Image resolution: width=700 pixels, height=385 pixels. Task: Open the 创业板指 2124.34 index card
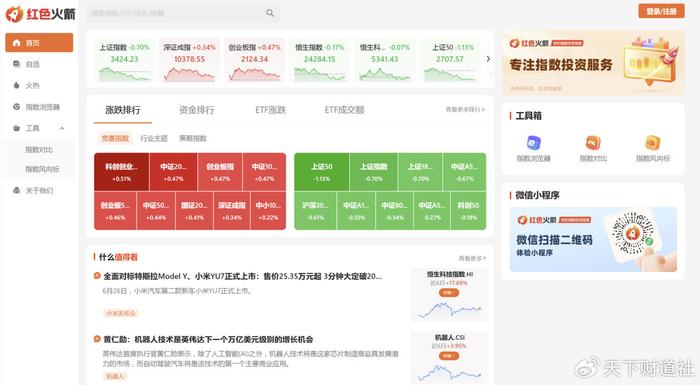tap(254, 61)
